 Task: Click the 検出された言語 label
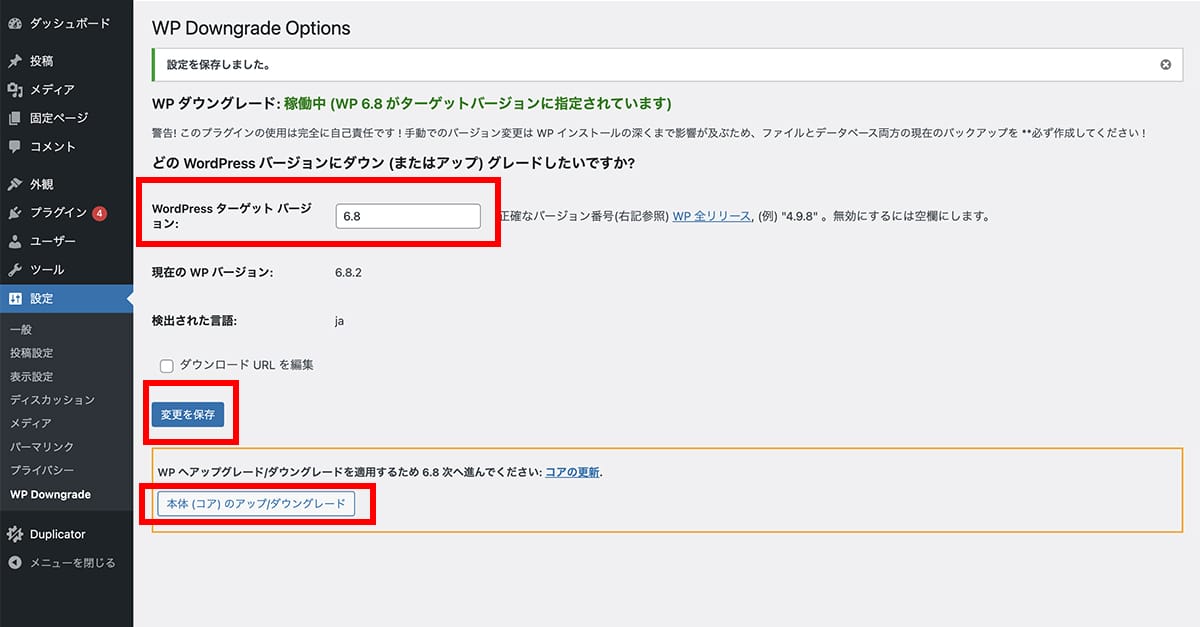coord(194,321)
